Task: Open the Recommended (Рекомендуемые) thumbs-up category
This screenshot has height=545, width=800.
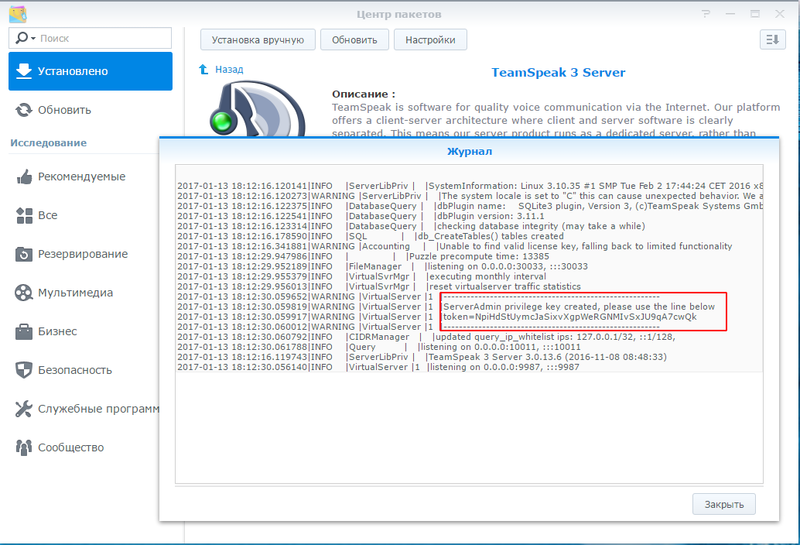Action: coord(24,177)
